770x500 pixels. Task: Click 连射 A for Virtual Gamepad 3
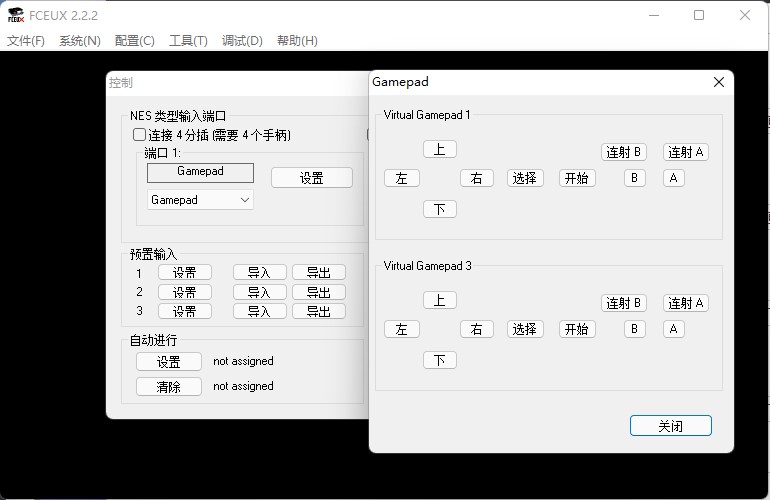click(686, 303)
